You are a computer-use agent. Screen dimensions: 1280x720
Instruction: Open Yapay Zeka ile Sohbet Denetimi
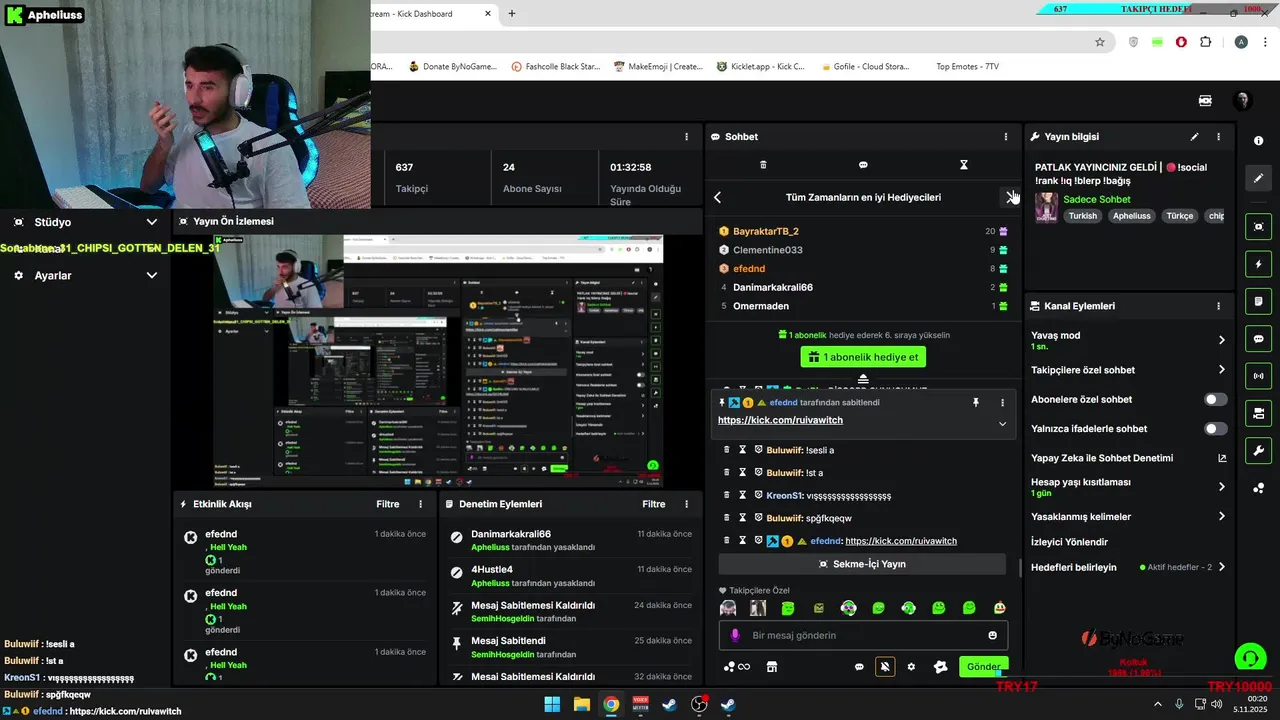pos(1128,458)
